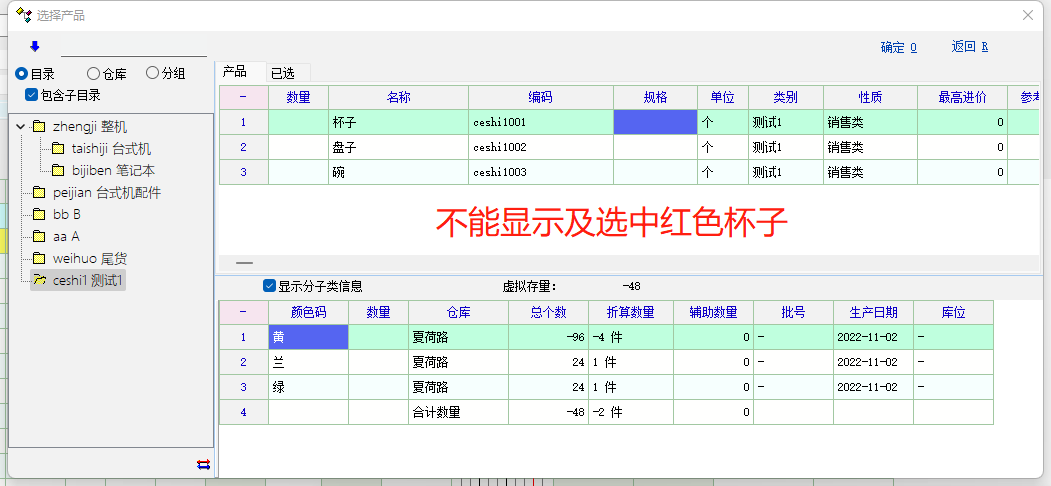Click the open folder icon for ceshi1 测试1
This screenshot has width=1051, height=486.
point(40,281)
